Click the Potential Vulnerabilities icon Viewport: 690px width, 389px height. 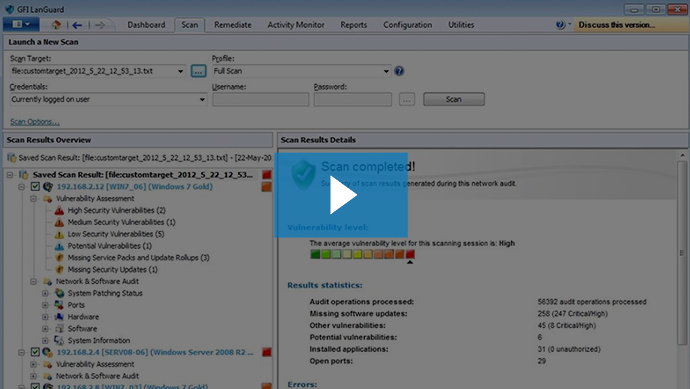click(59, 246)
